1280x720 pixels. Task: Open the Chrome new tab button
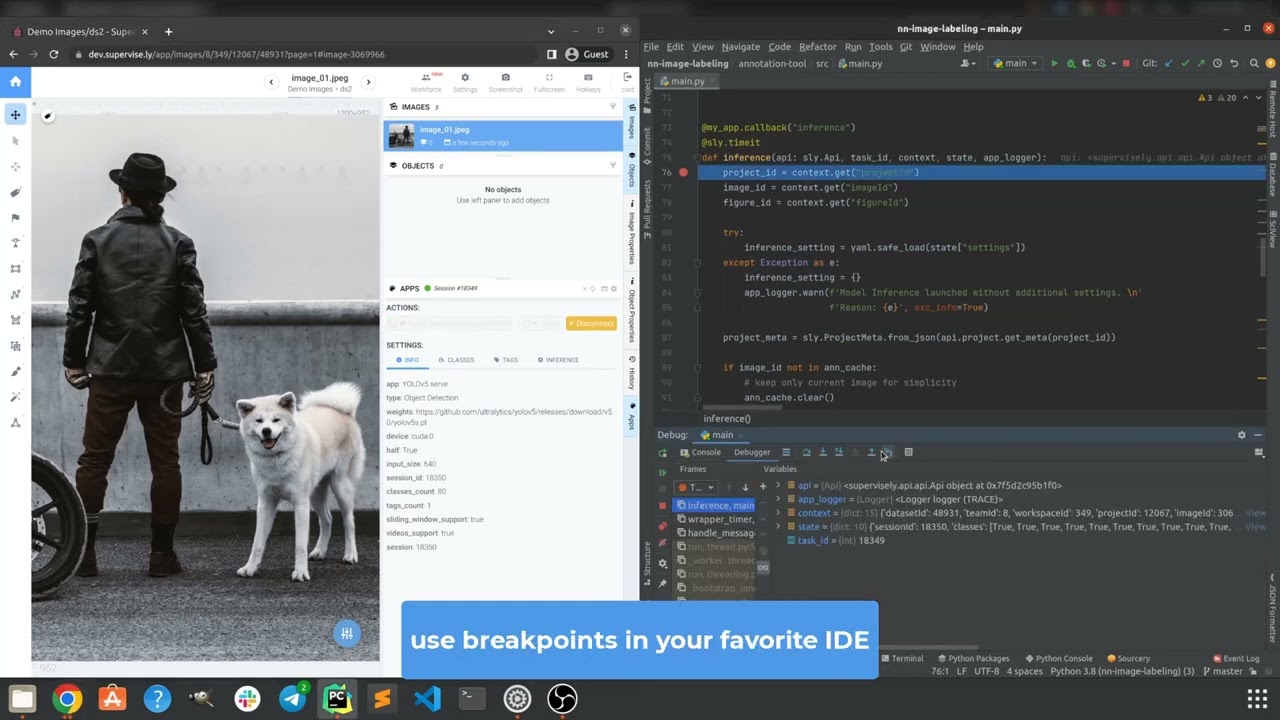(x=168, y=31)
